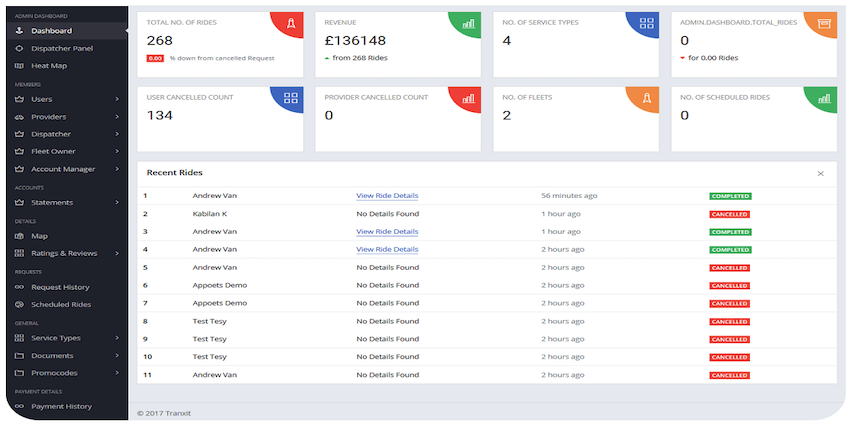The image size is (850, 425).
Task: Expand the Statements submenu chevron
Action: pyautogui.click(x=117, y=202)
